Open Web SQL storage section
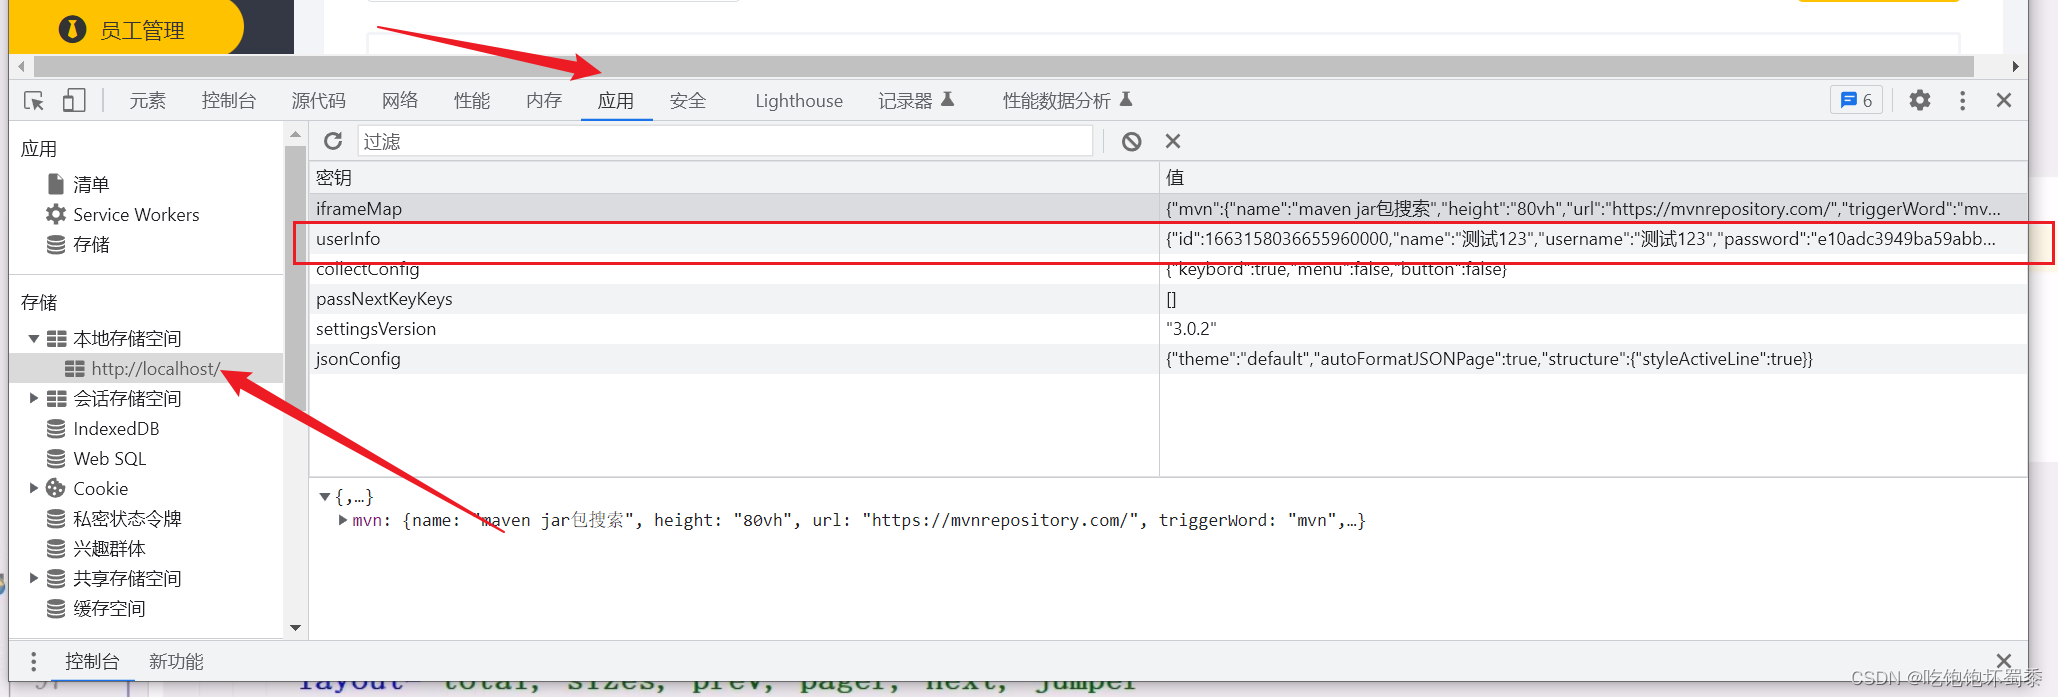 click(109, 458)
